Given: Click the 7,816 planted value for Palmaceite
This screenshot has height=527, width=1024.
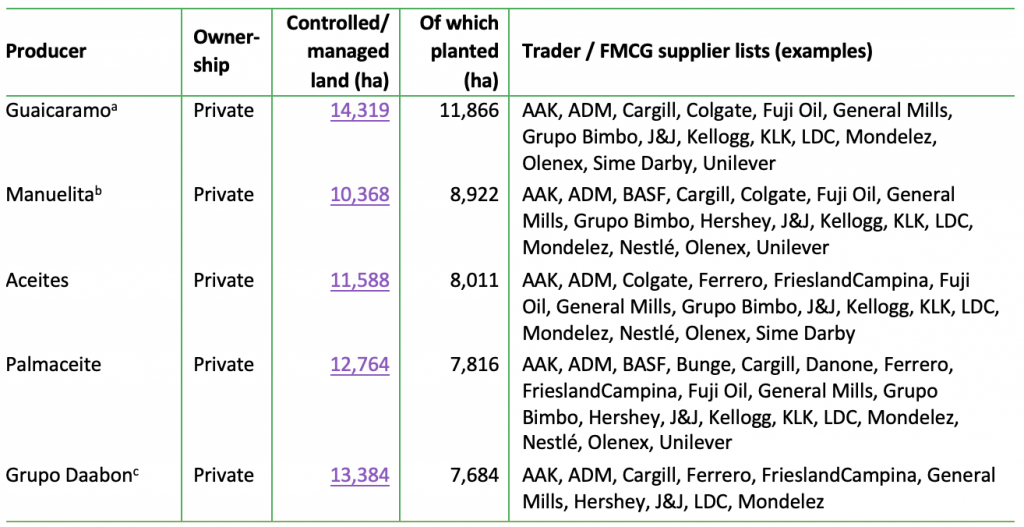Looking at the screenshot, I should [x=475, y=366].
